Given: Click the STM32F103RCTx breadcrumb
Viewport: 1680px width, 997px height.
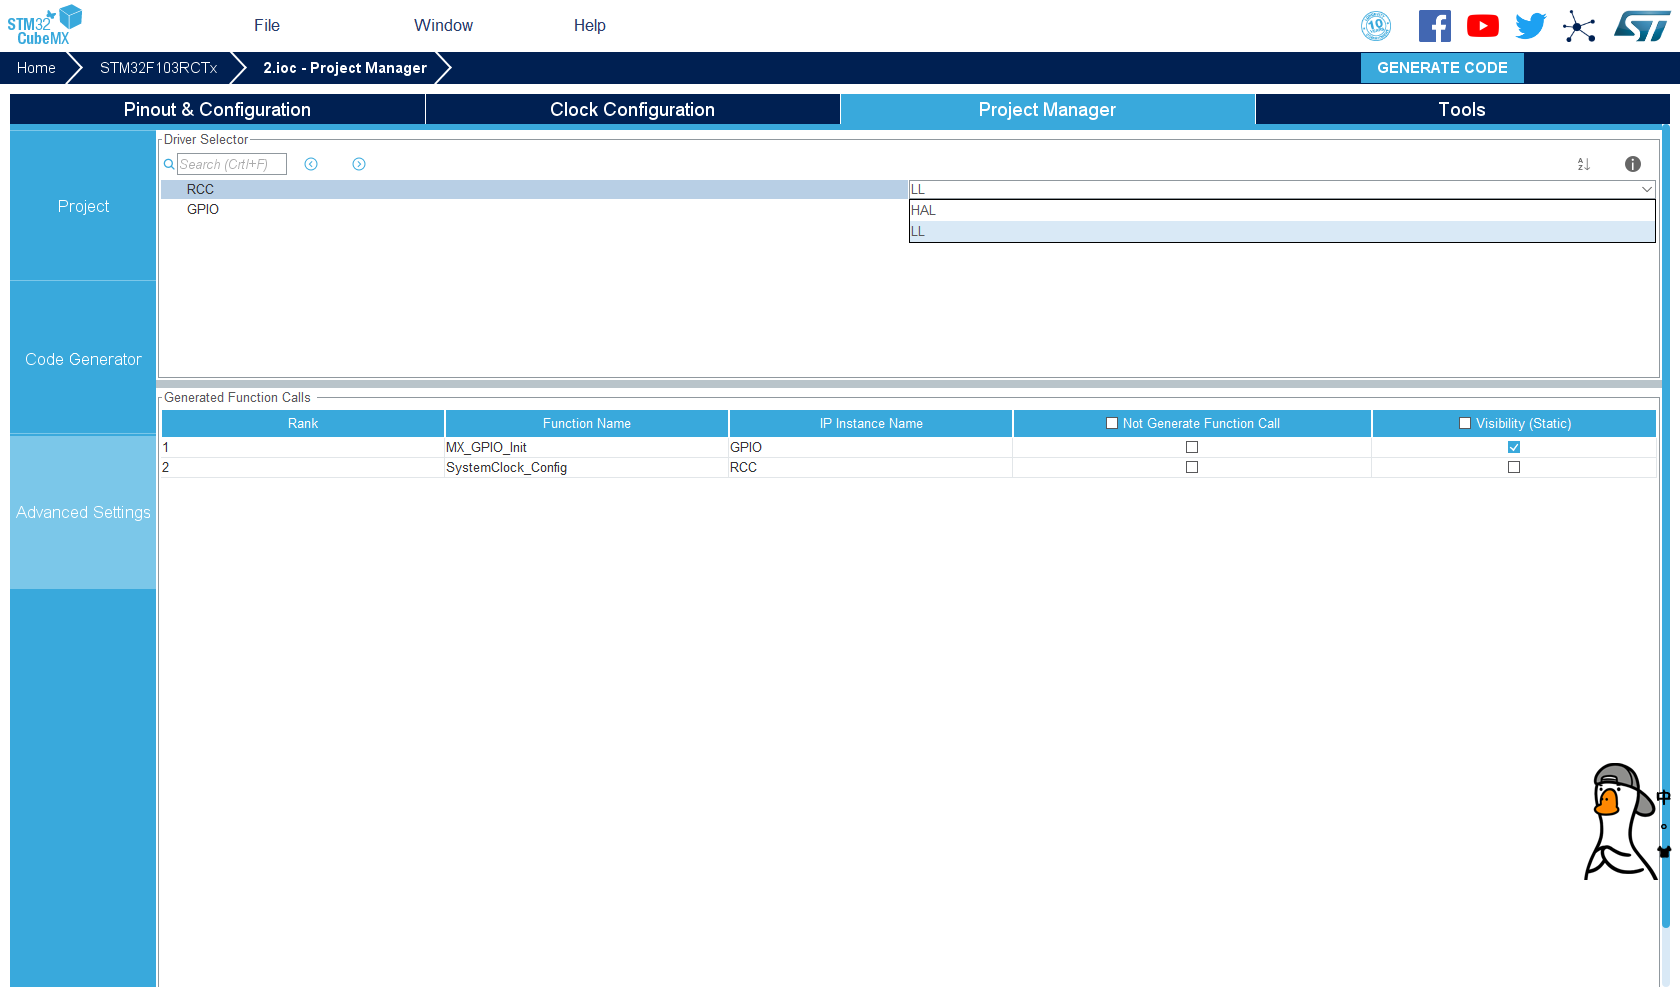Looking at the screenshot, I should [x=158, y=68].
